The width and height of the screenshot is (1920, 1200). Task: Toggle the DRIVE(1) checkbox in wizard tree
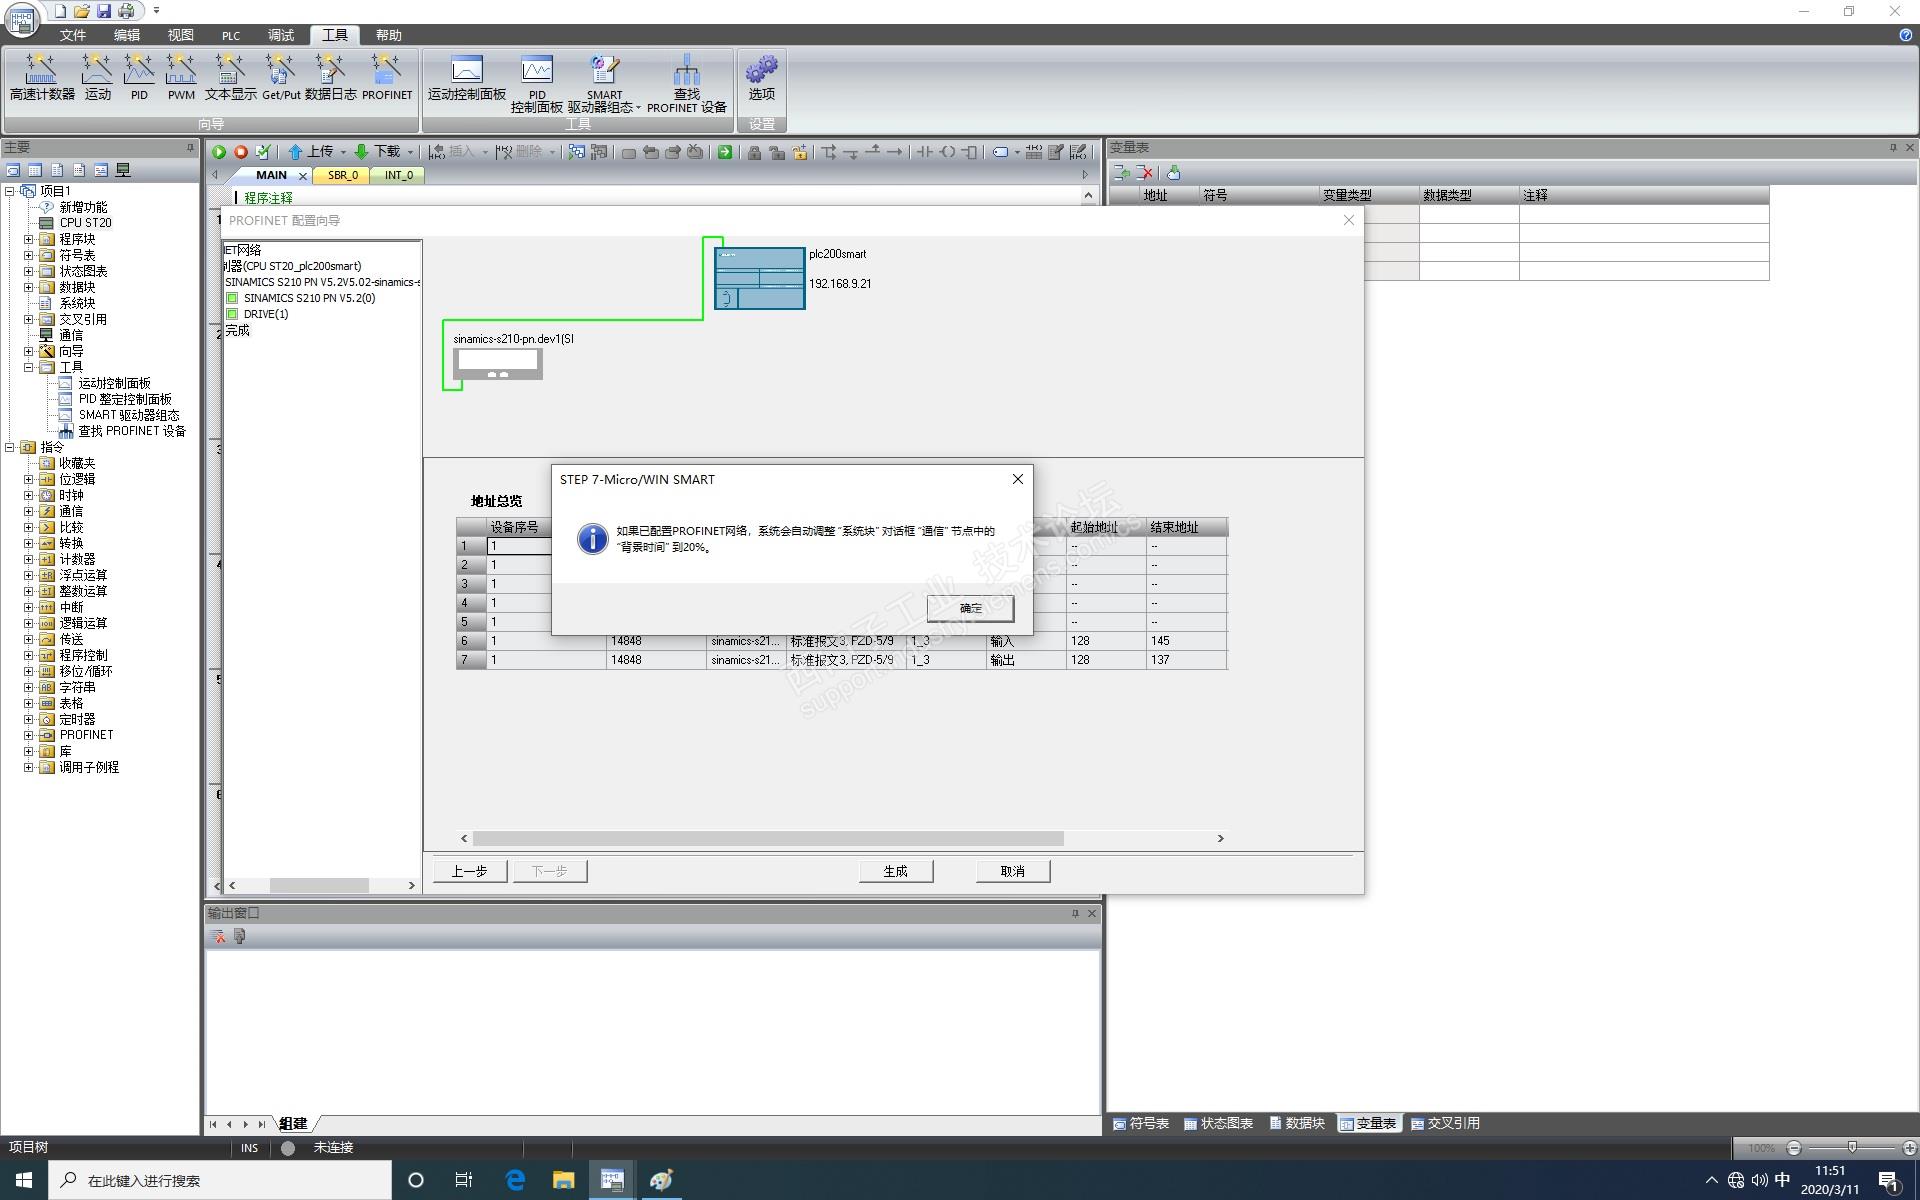coord(232,314)
